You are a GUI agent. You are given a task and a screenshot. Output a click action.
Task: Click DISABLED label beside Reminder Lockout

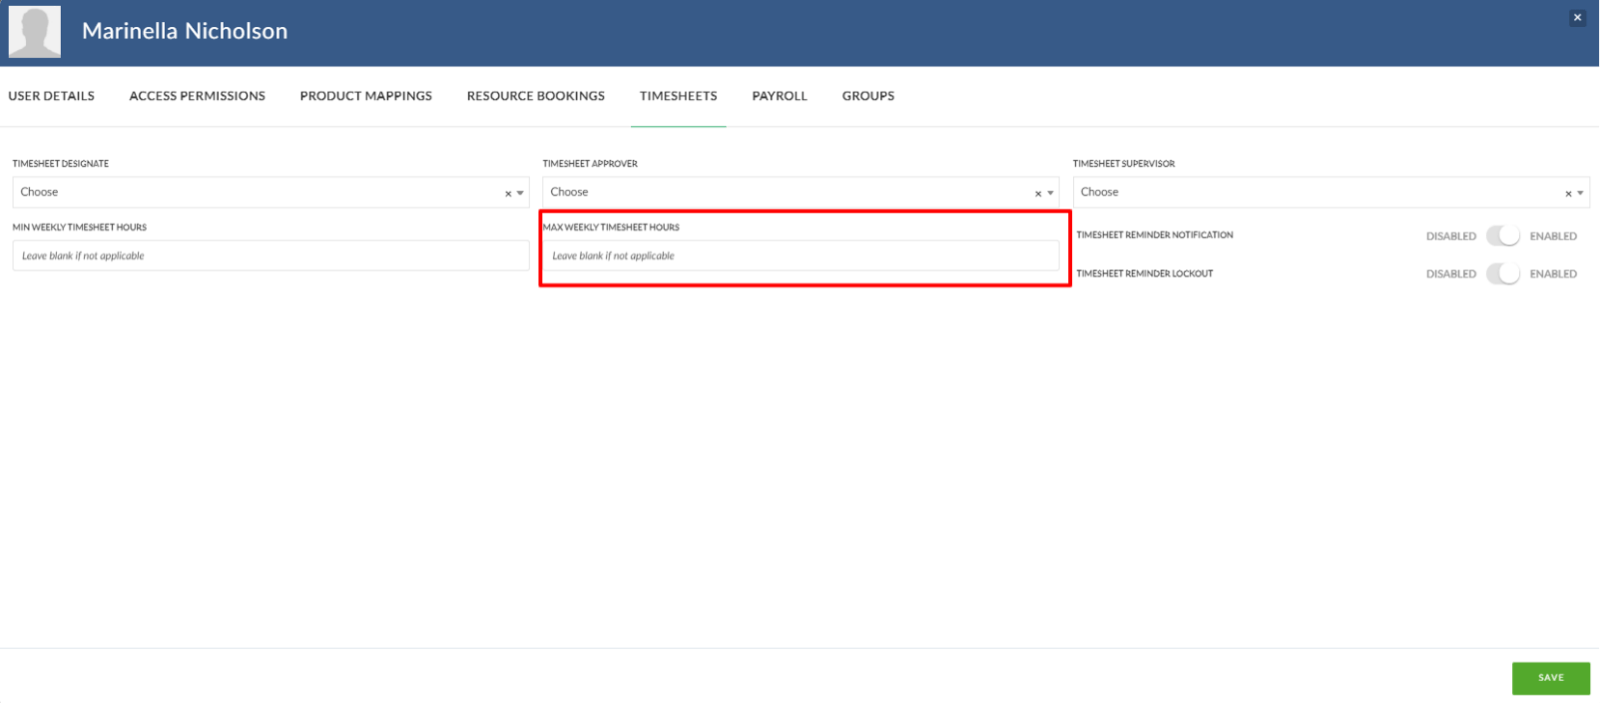pos(1451,274)
